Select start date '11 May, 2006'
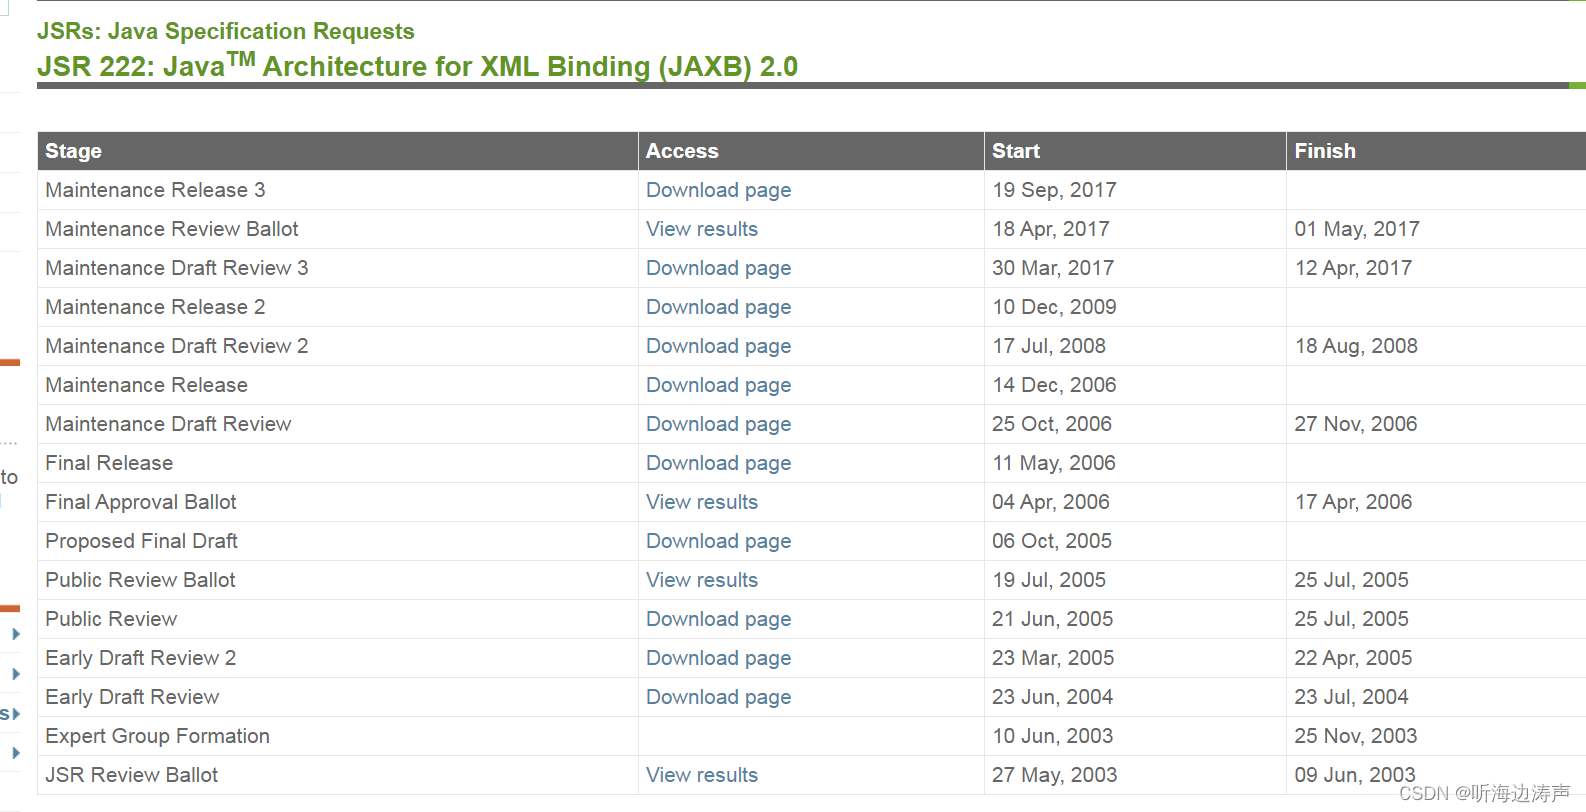The height and width of the screenshot is (812, 1586). point(1054,463)
